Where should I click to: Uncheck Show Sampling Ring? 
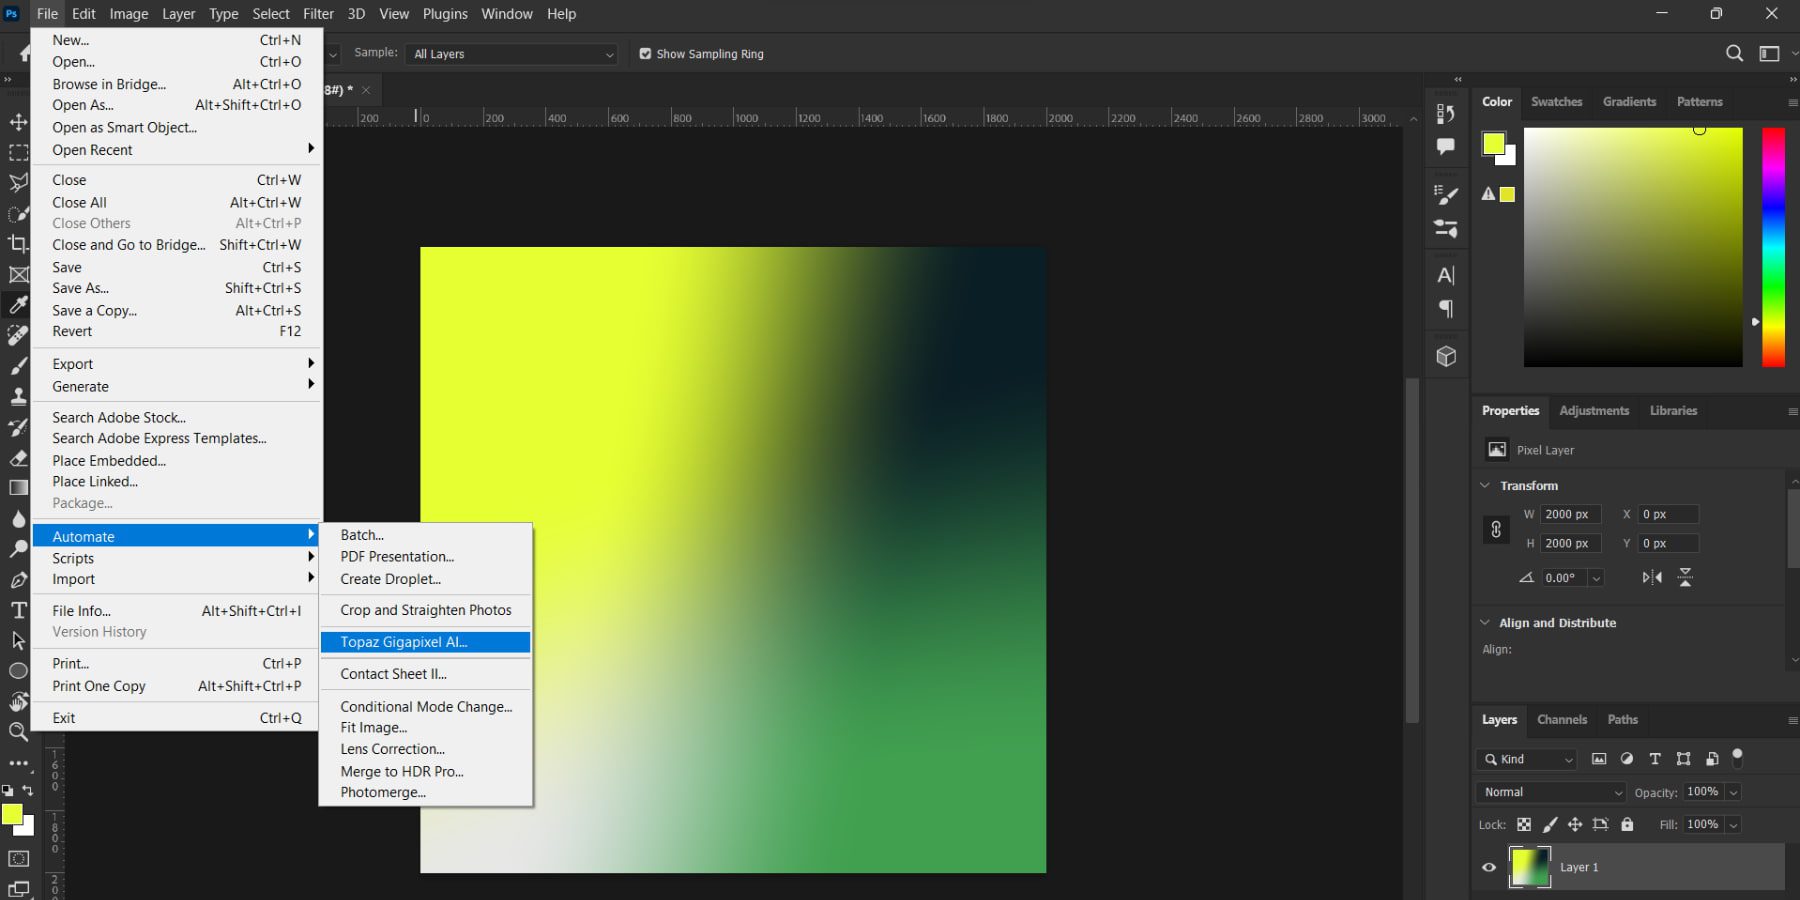pos(646,54)
